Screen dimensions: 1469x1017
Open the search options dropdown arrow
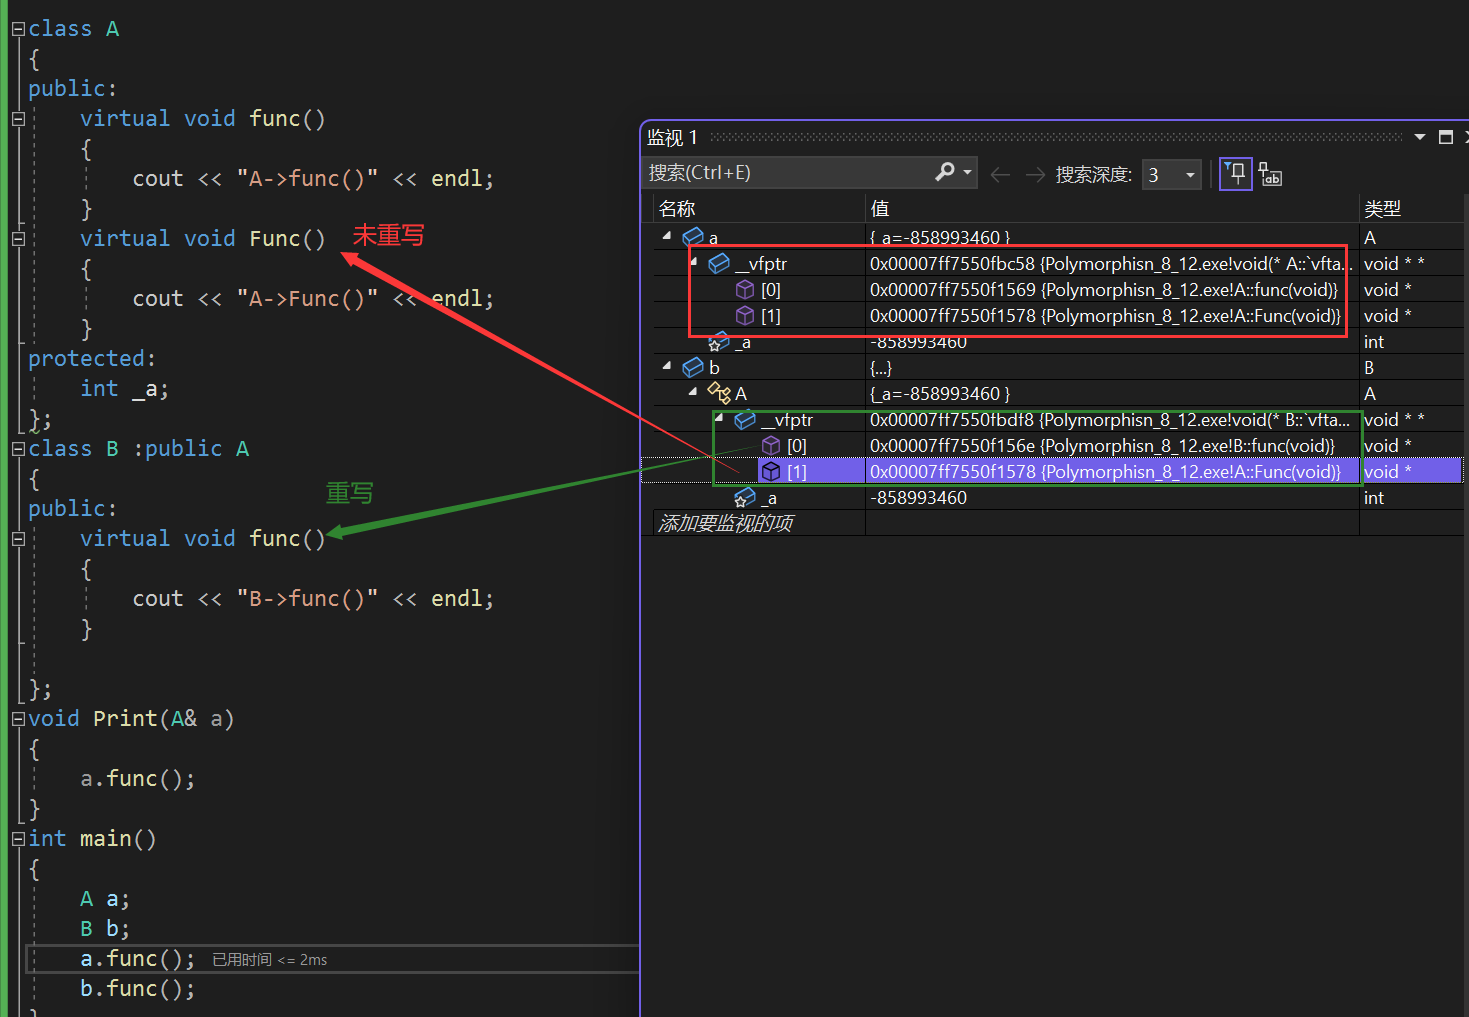[968, 172]
